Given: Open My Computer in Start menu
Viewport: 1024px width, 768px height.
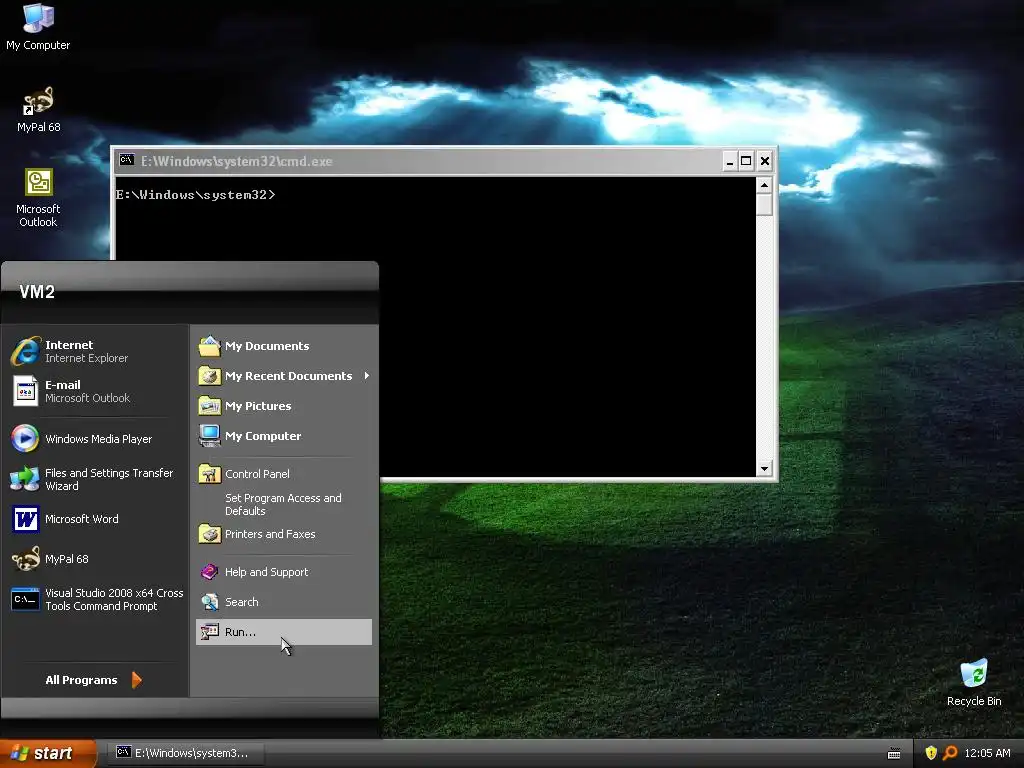Looking at the screenshot, I should [x=284, y=436].
